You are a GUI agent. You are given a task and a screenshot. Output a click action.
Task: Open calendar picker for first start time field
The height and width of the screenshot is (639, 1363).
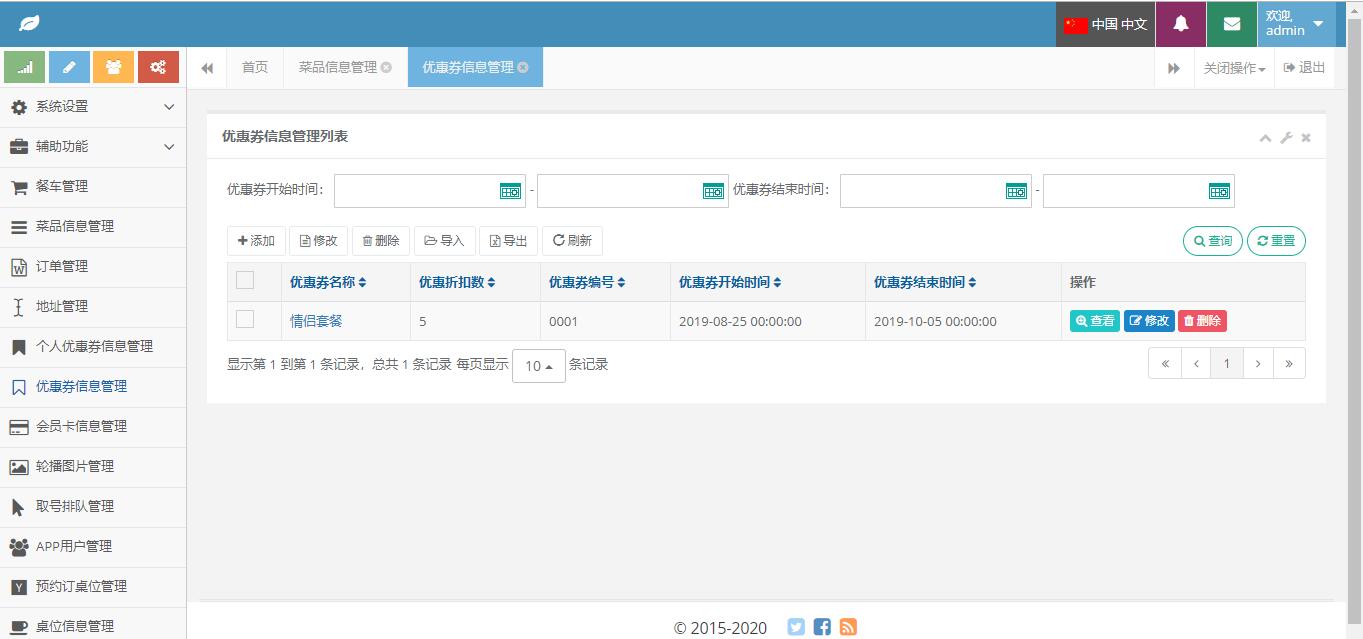(x=510, y=191)
